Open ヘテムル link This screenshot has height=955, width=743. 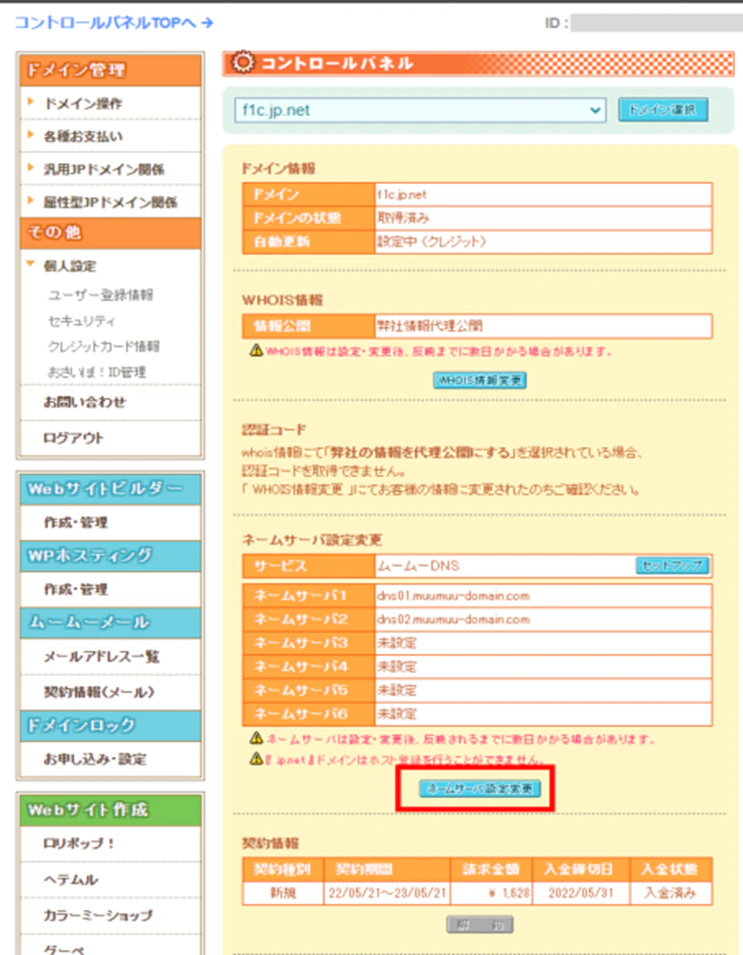point(71,879)
